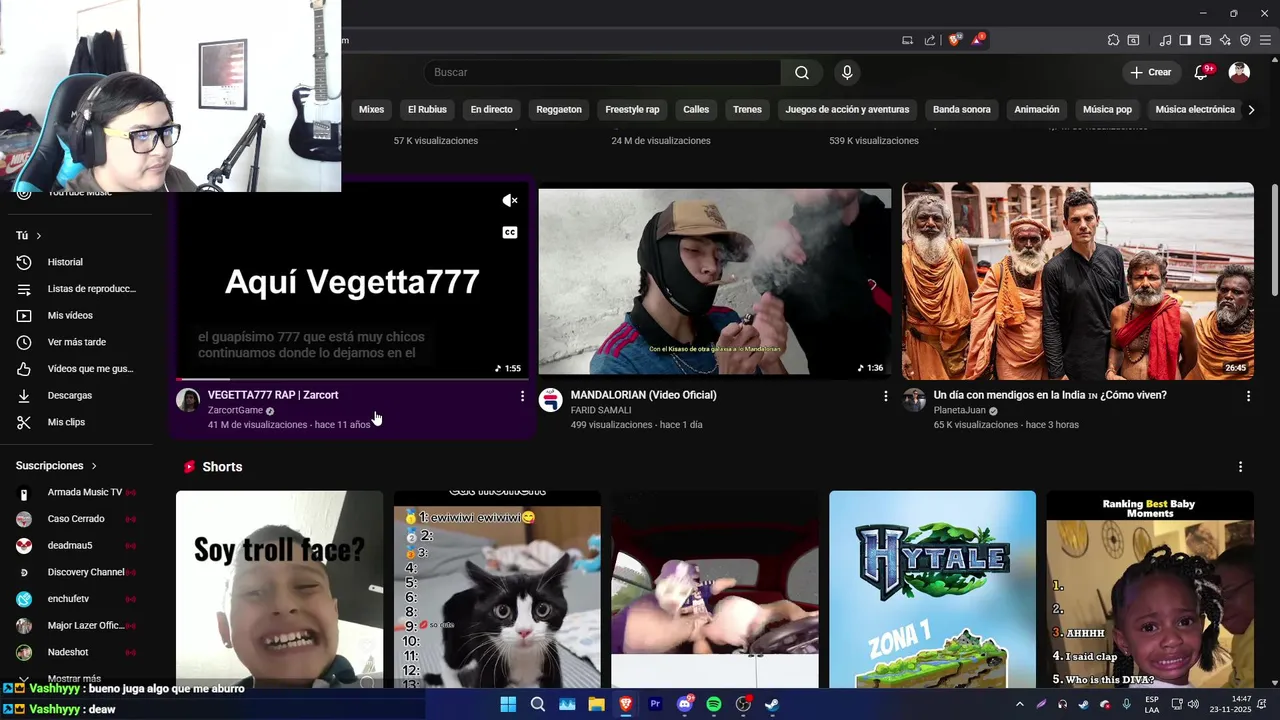Expand Suscripciones section chevron
The image size is (1280, 720).
[x=94, y=466]
